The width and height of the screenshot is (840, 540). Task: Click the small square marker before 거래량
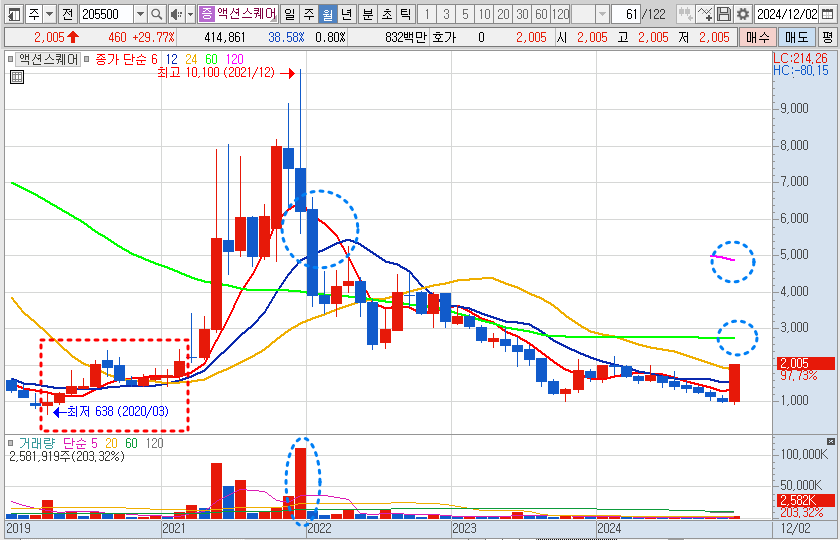(x=10, y=443)
